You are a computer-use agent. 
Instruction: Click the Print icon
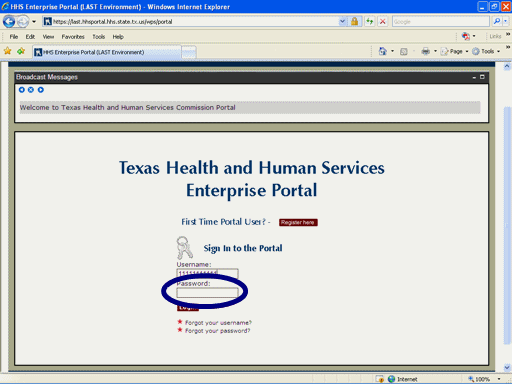426,51
